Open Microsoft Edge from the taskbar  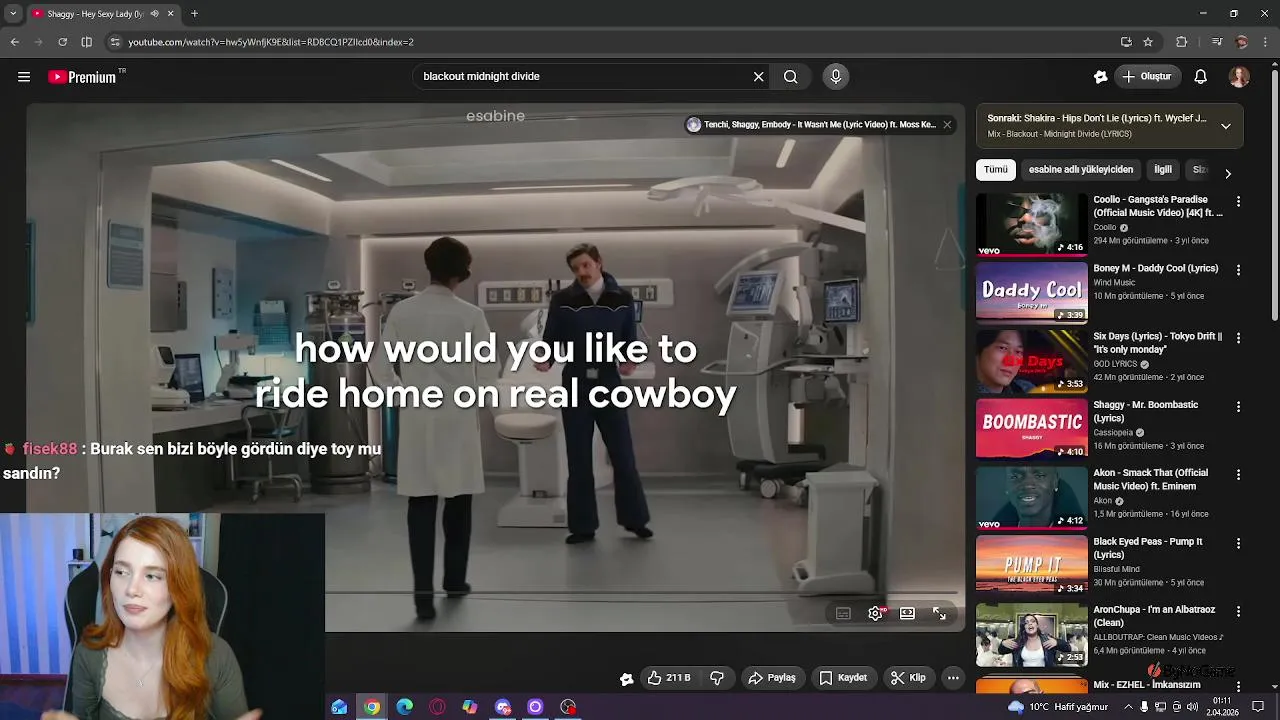click(404, 707)
